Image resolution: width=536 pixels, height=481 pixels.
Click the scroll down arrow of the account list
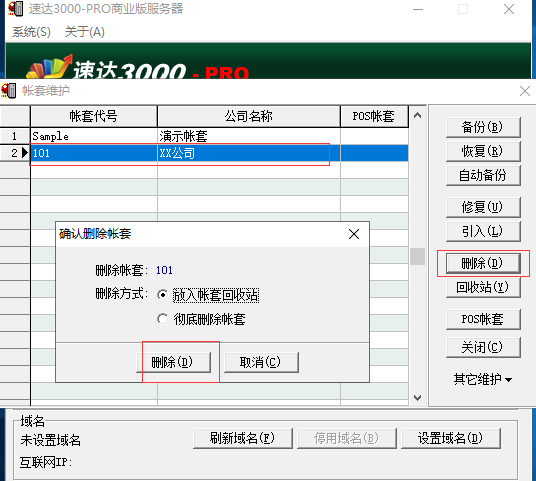(417, 398)
